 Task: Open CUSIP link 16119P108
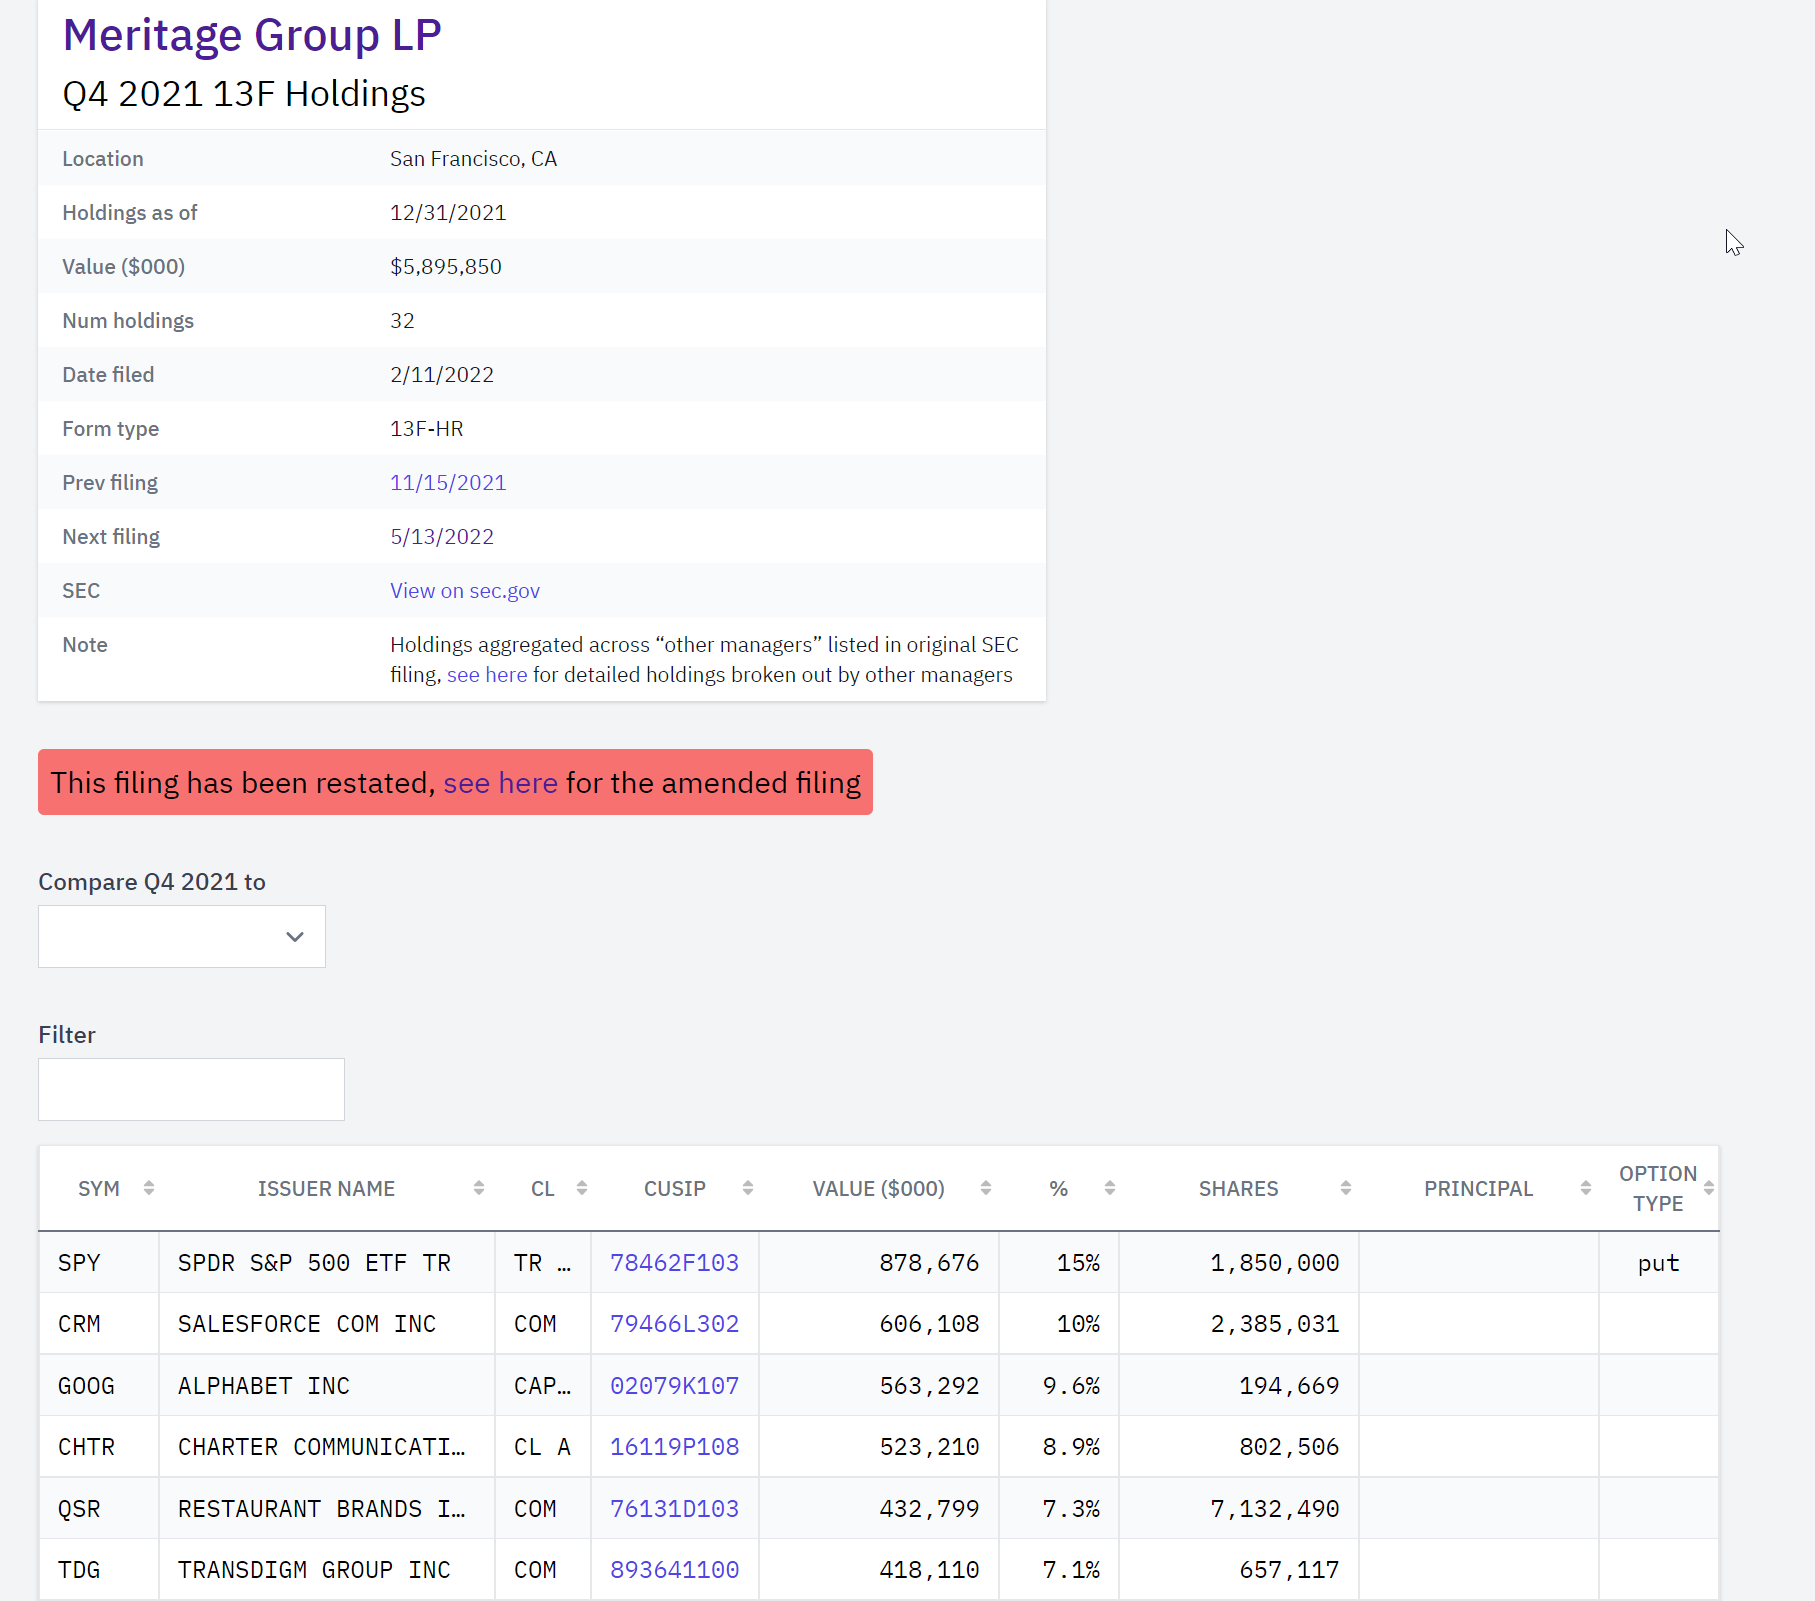[x=675, y=1447]
